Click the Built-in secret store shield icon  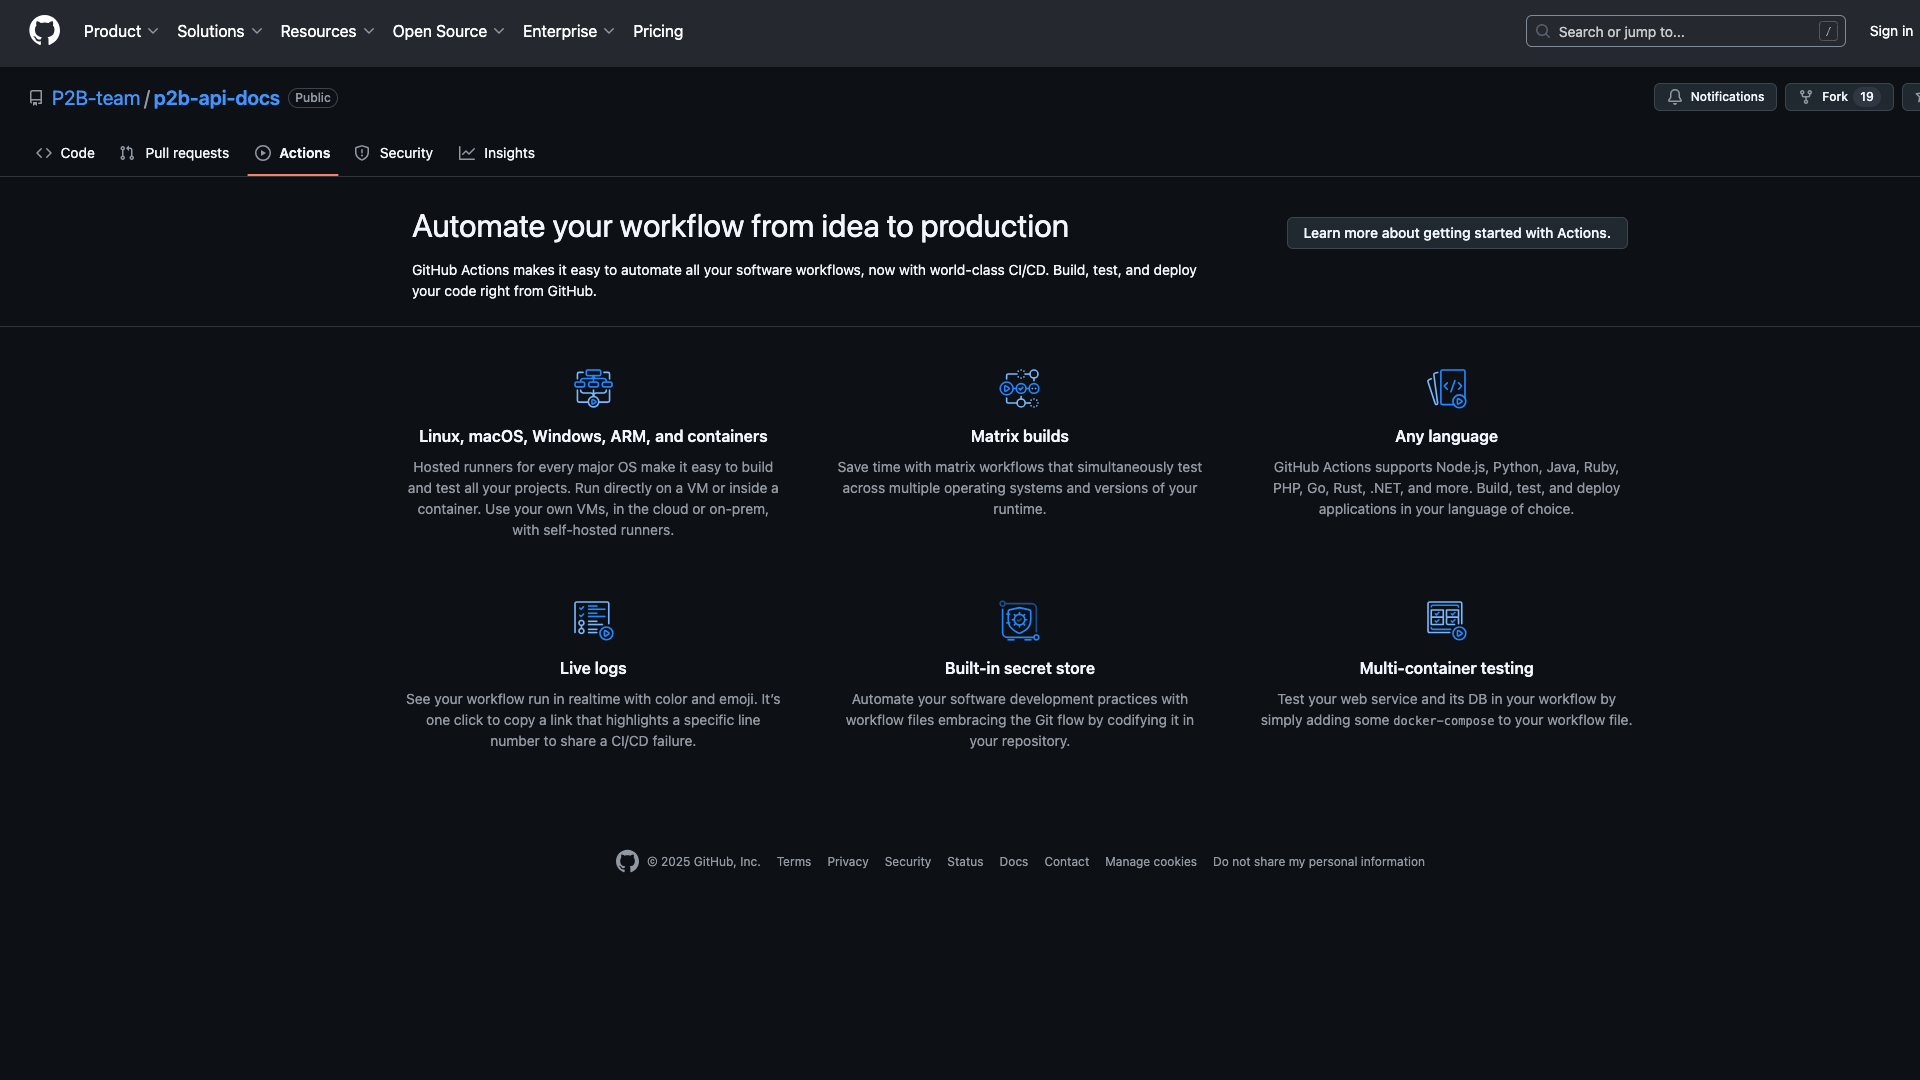click(1020, 620)
